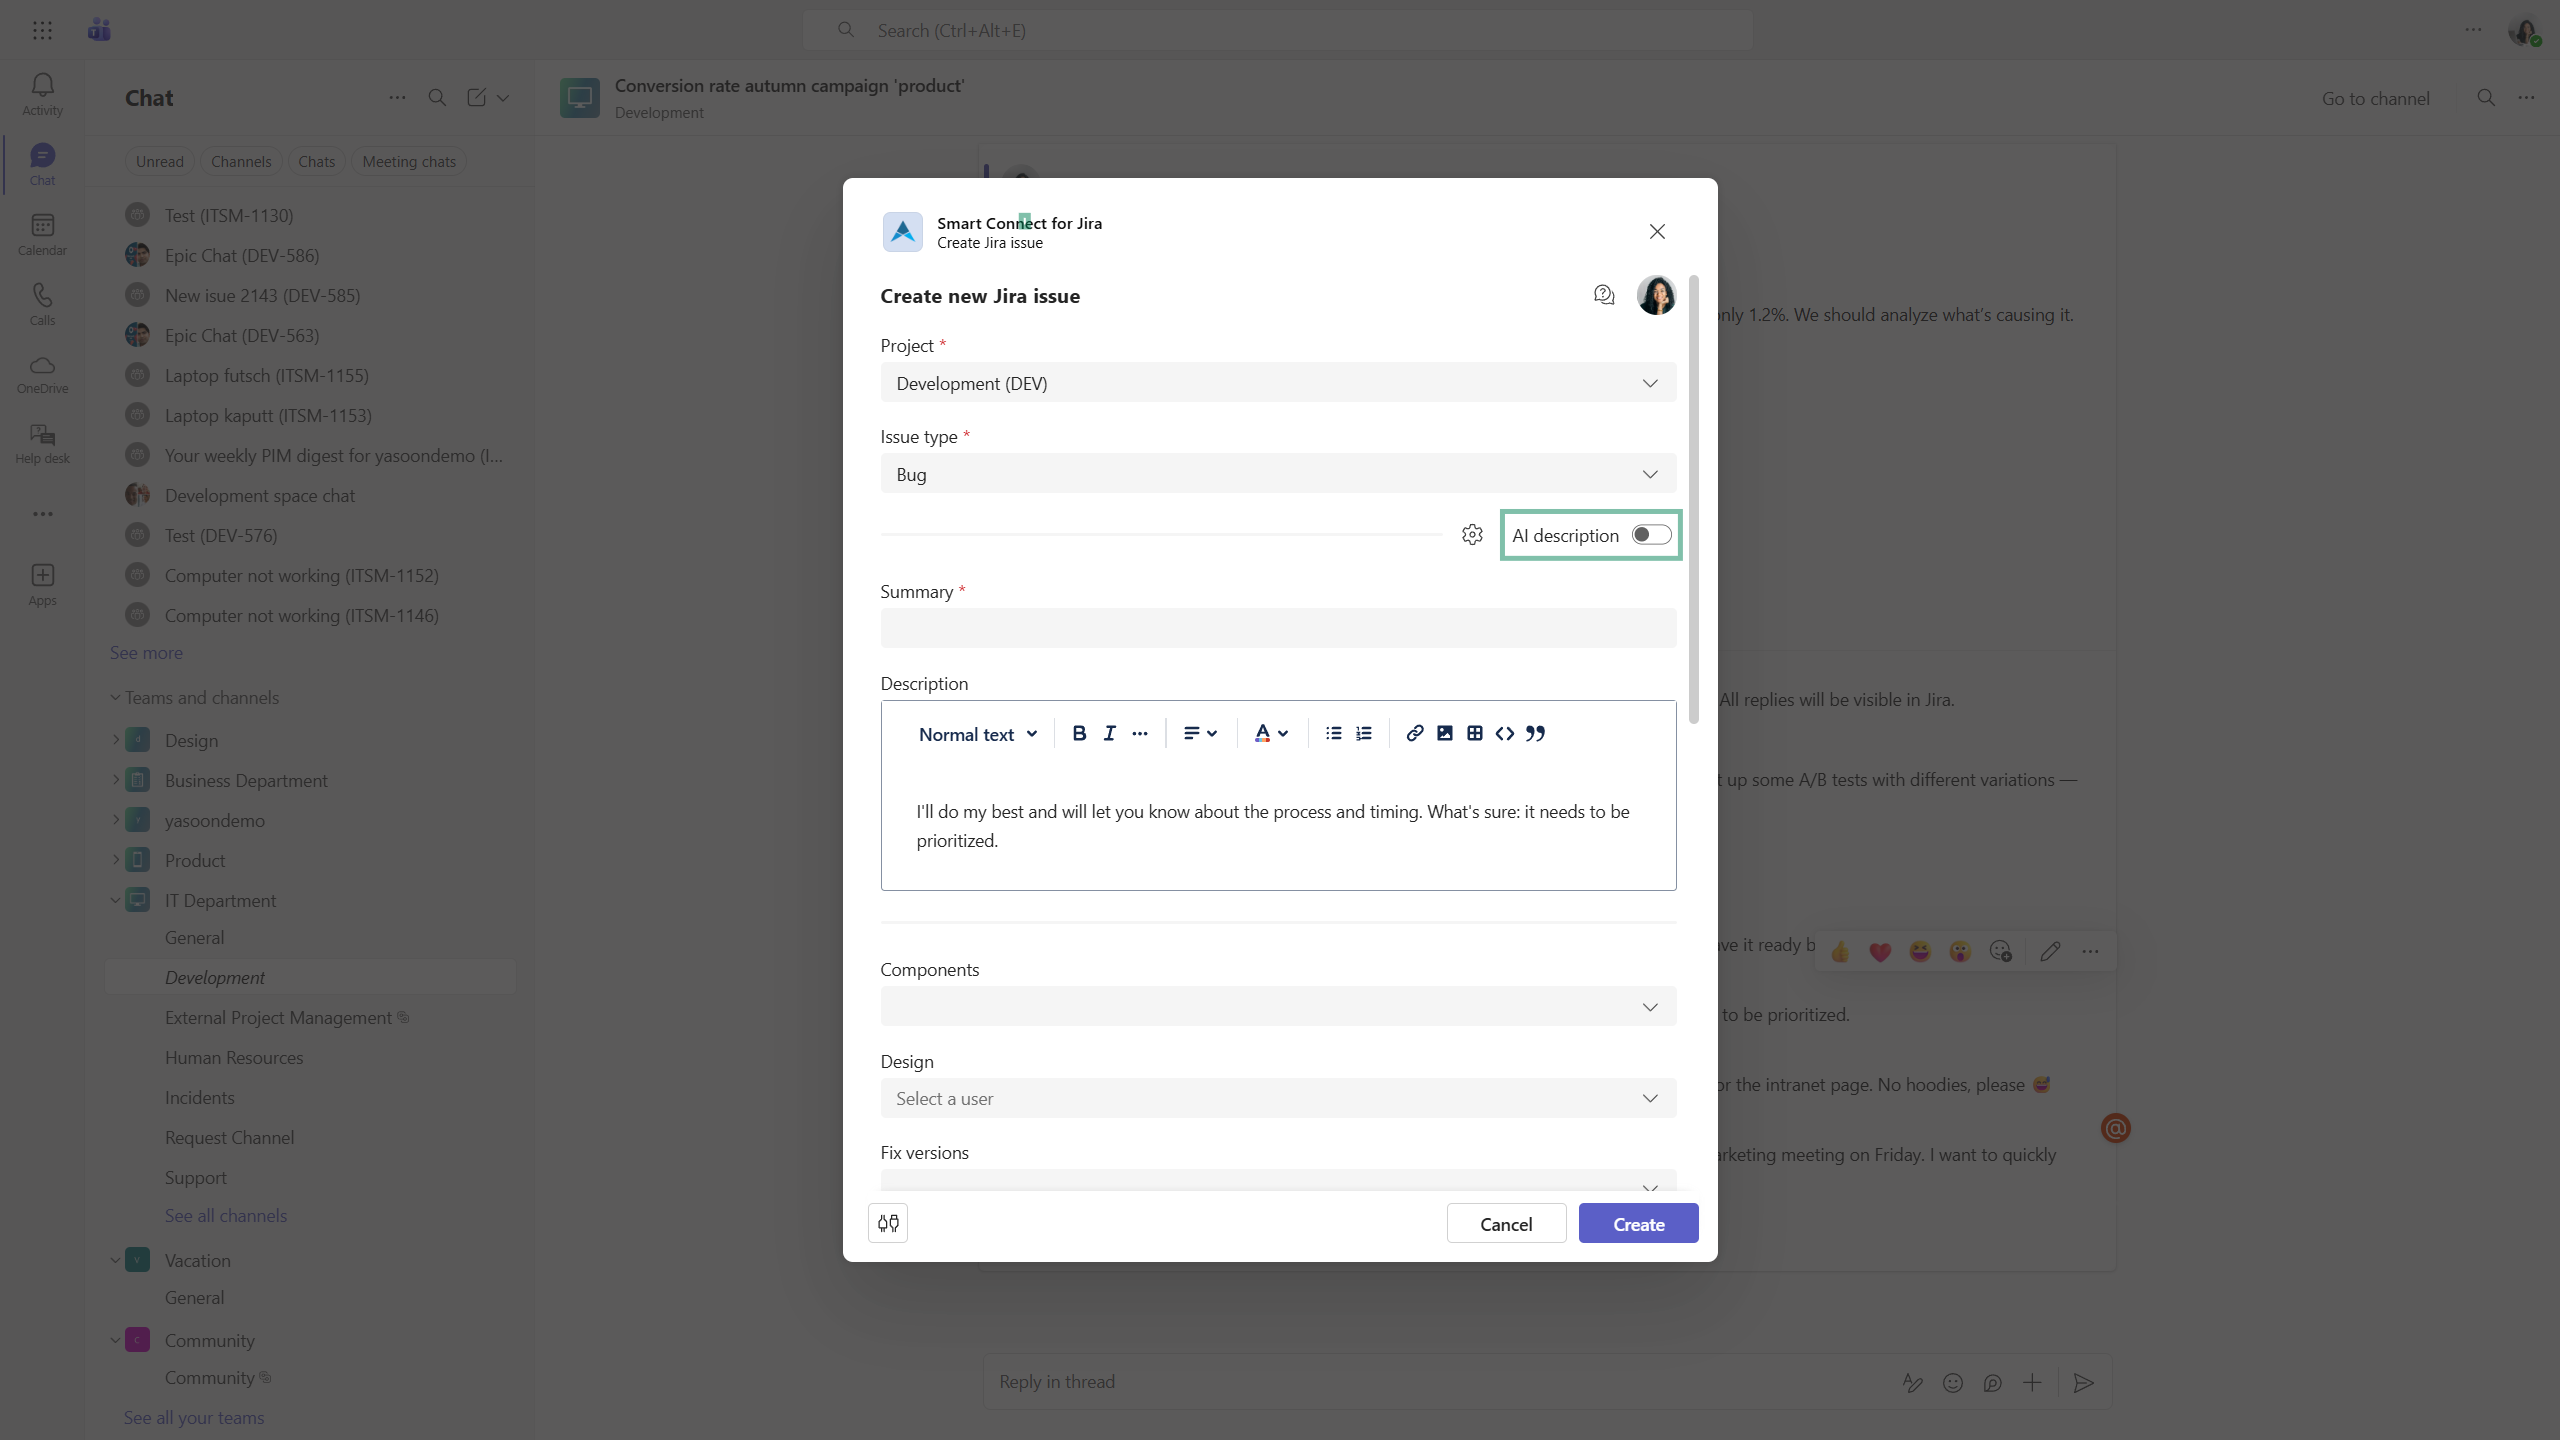Create a bulleted list in description
The image size is (2560, 1440).
coord(1333,733)
